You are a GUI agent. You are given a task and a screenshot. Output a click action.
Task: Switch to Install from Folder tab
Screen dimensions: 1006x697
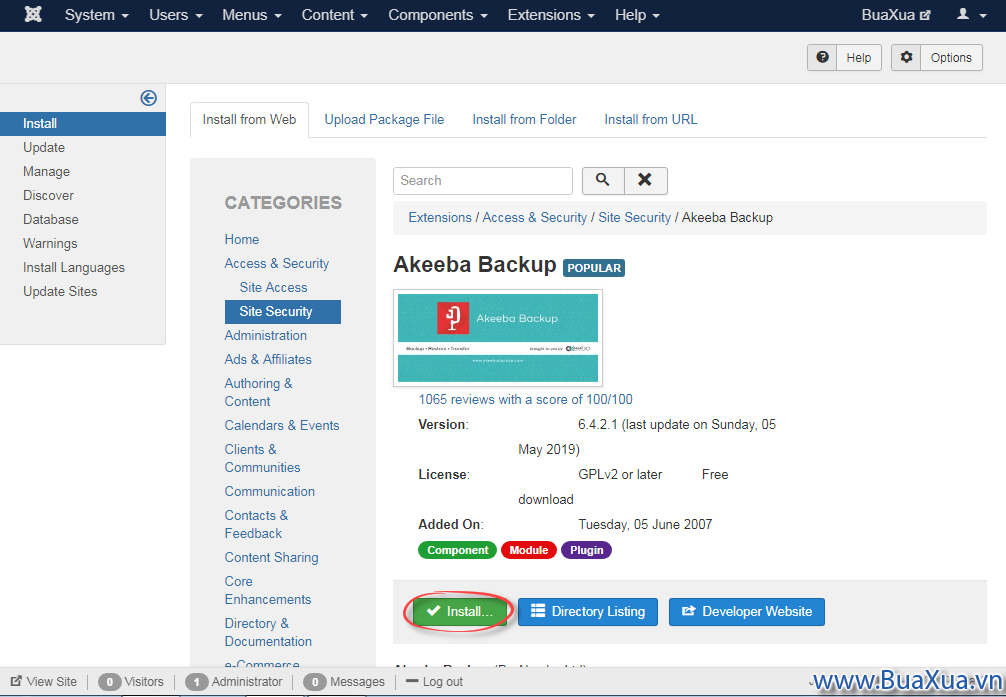pos(524,119)
